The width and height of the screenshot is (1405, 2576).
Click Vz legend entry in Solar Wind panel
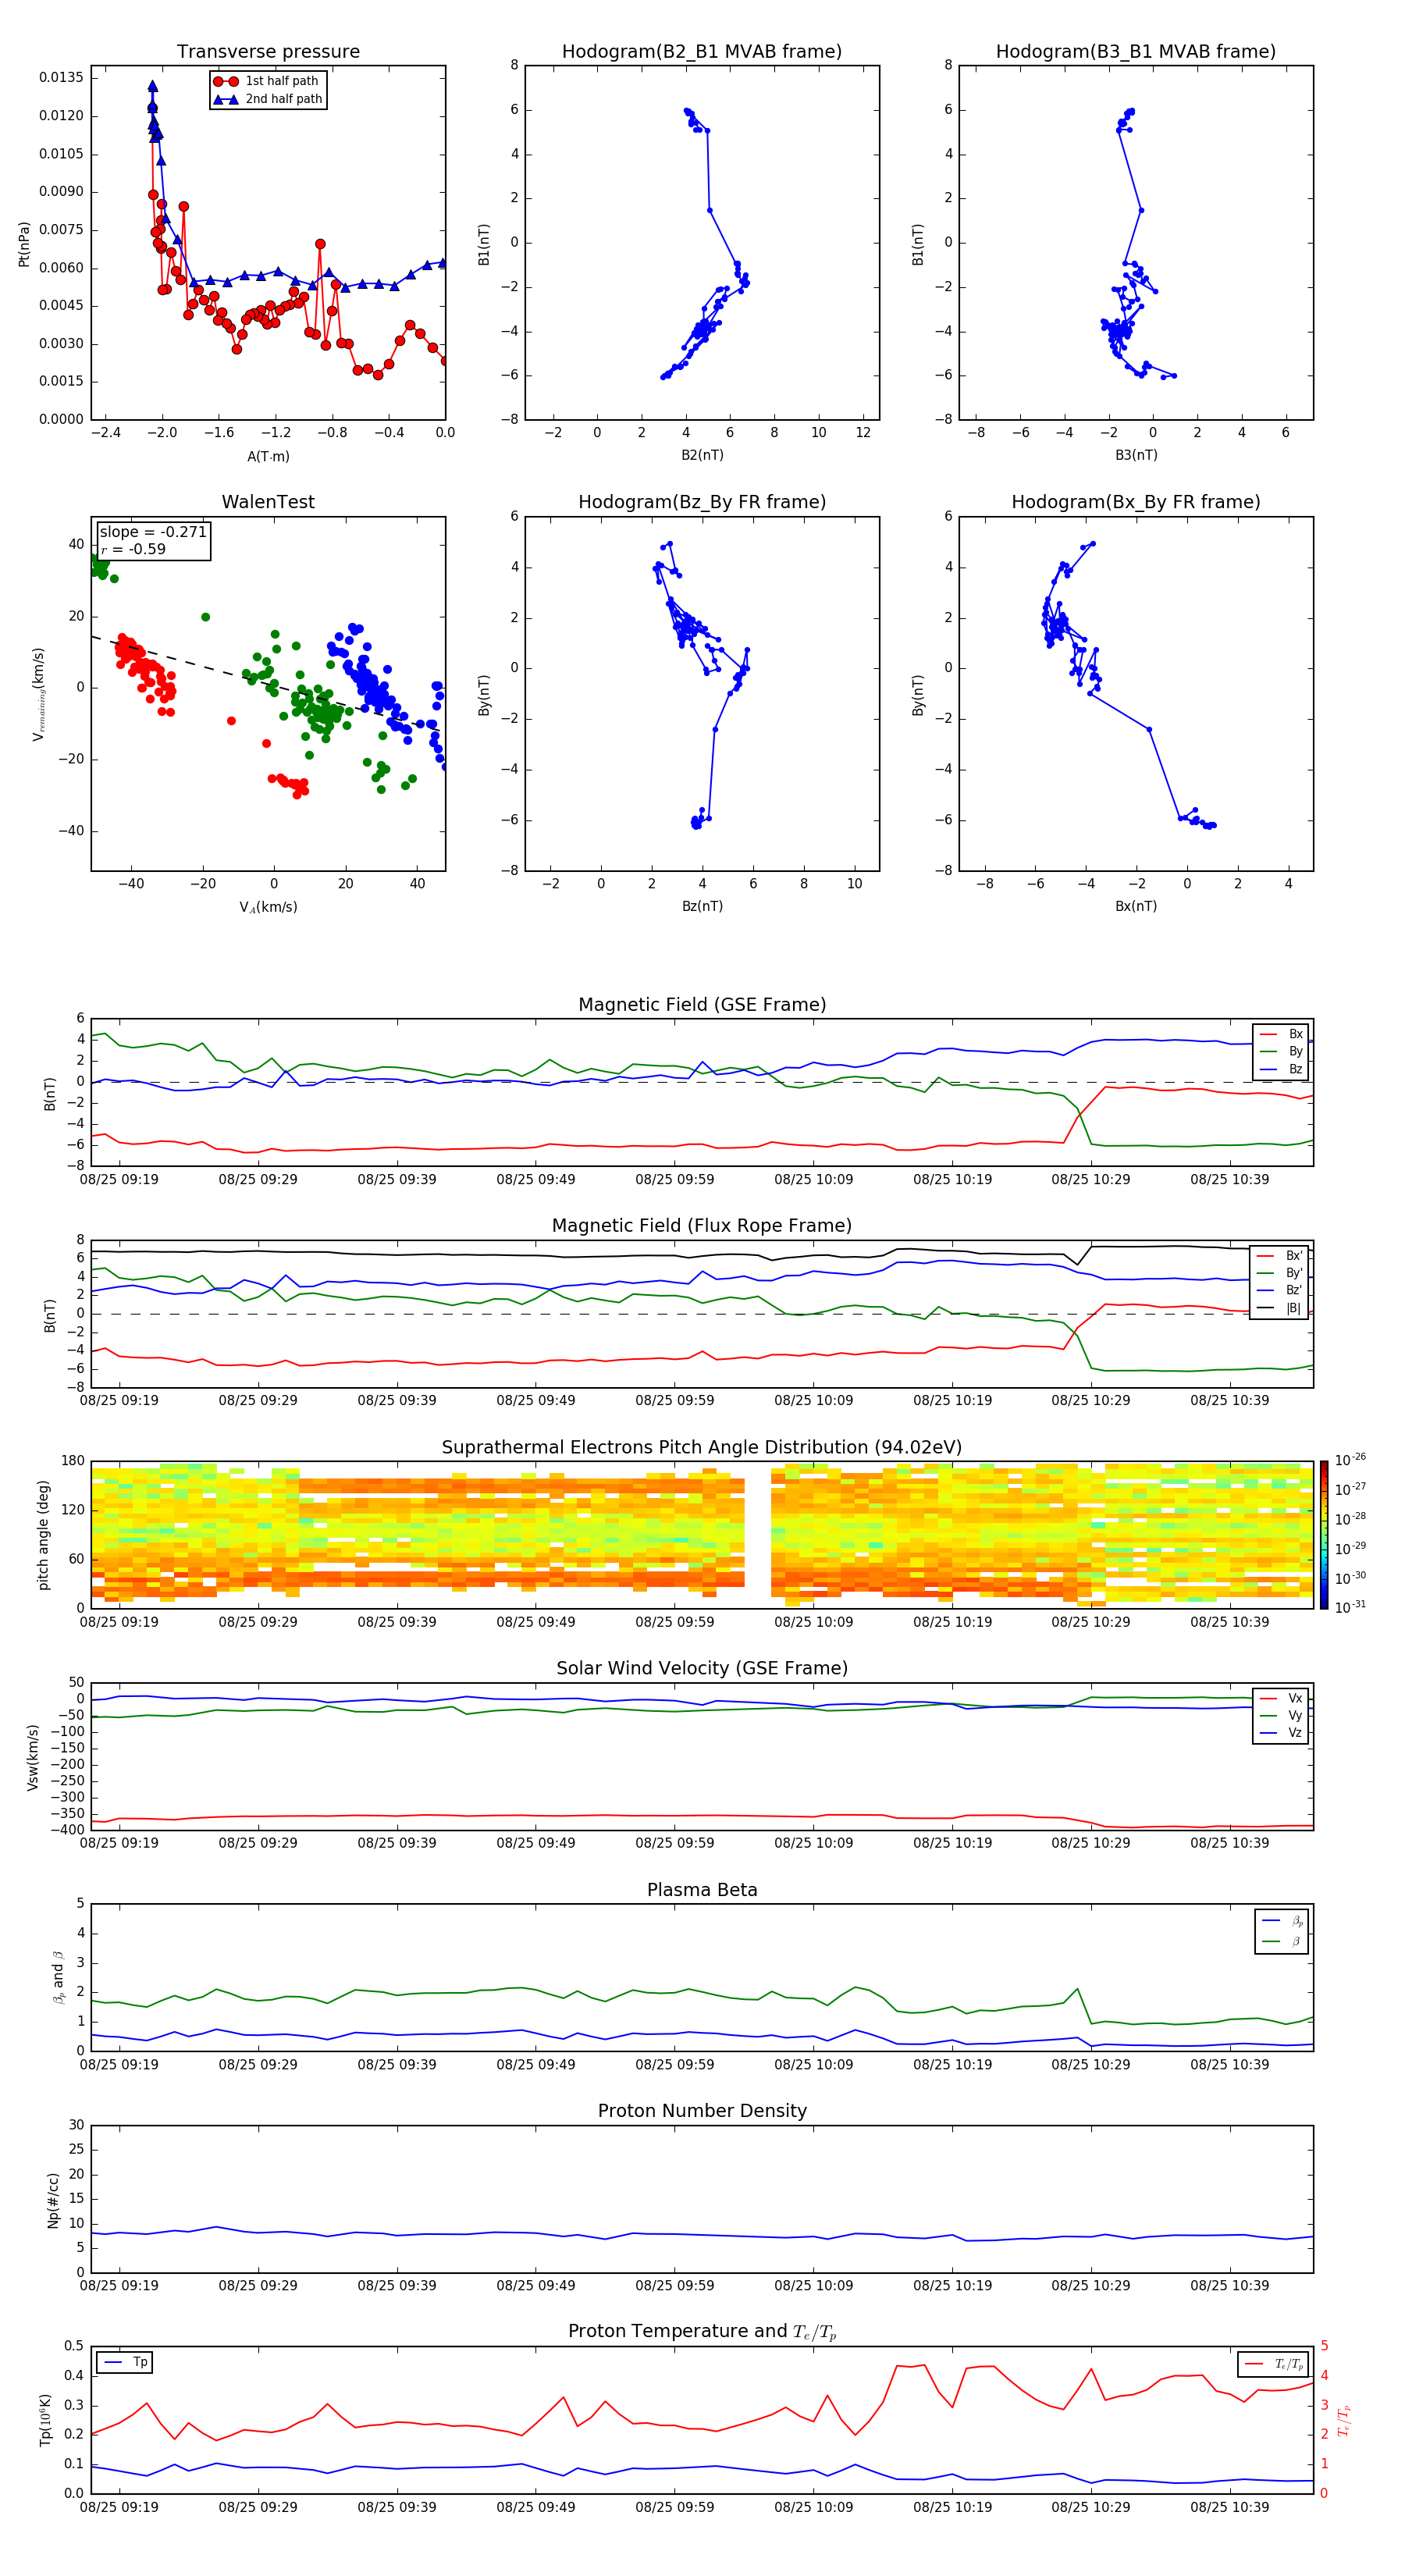[x=1281, y=1733]
